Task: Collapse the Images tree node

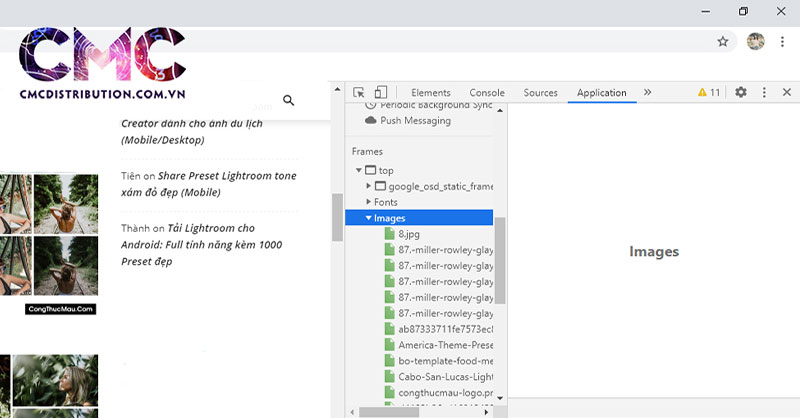Action: [369, 218]
